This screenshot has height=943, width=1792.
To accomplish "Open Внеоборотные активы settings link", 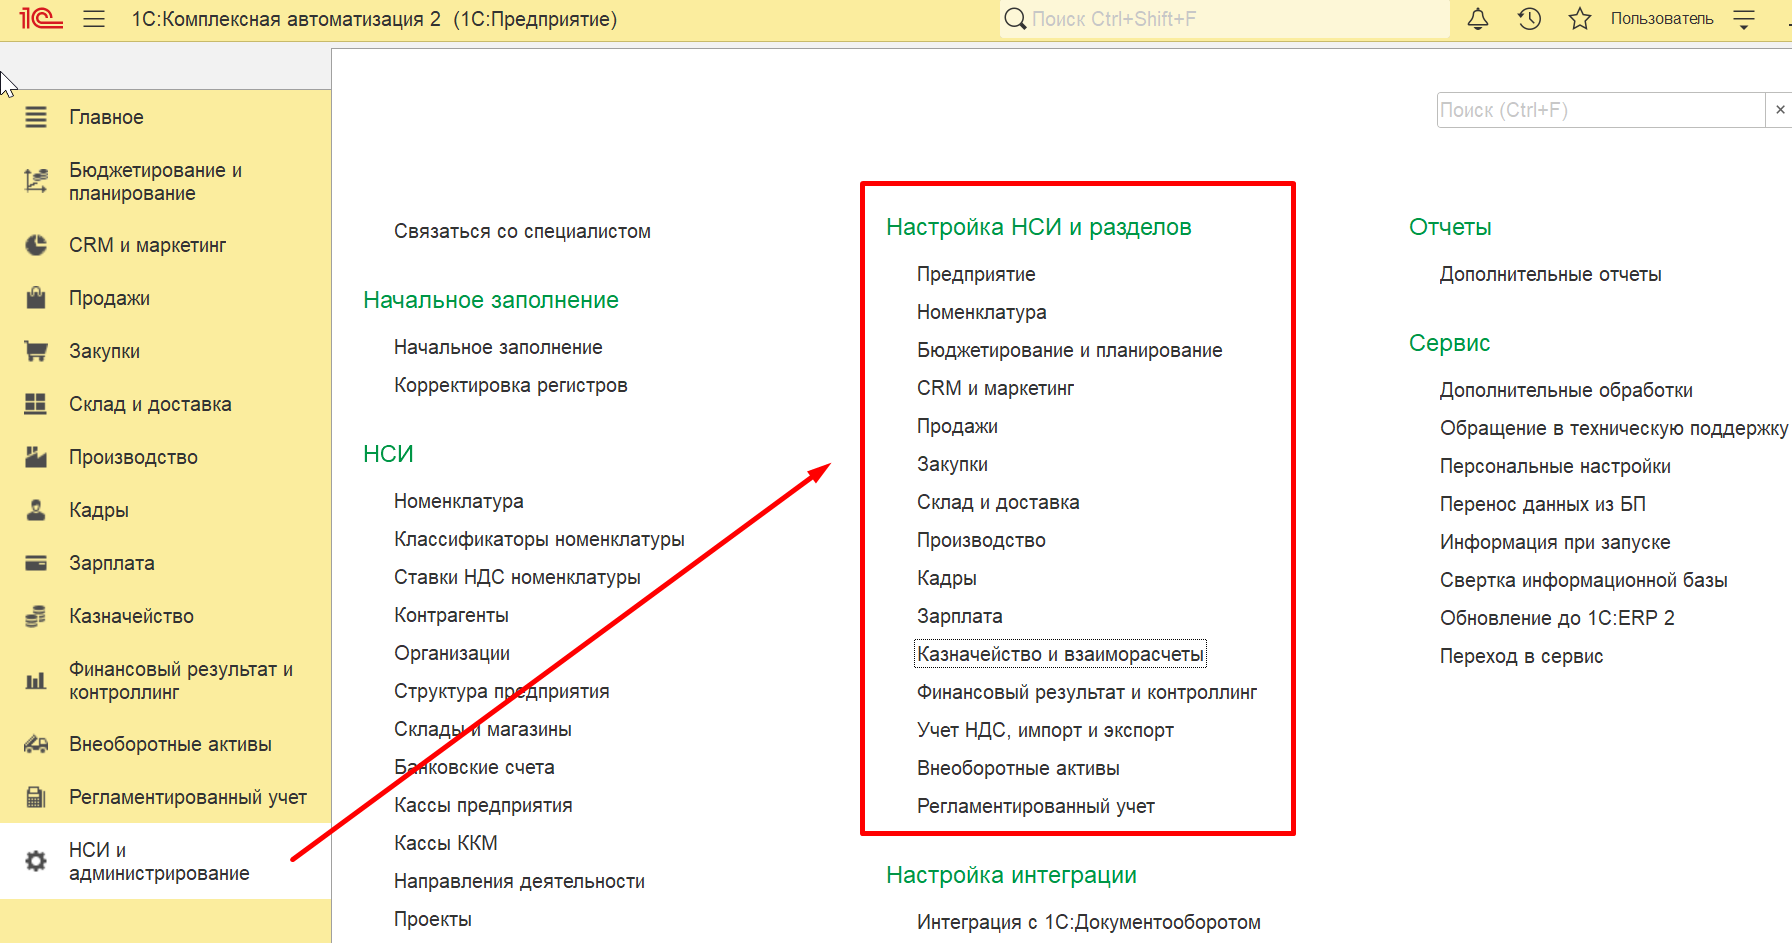I will [x=1018, y=768].
